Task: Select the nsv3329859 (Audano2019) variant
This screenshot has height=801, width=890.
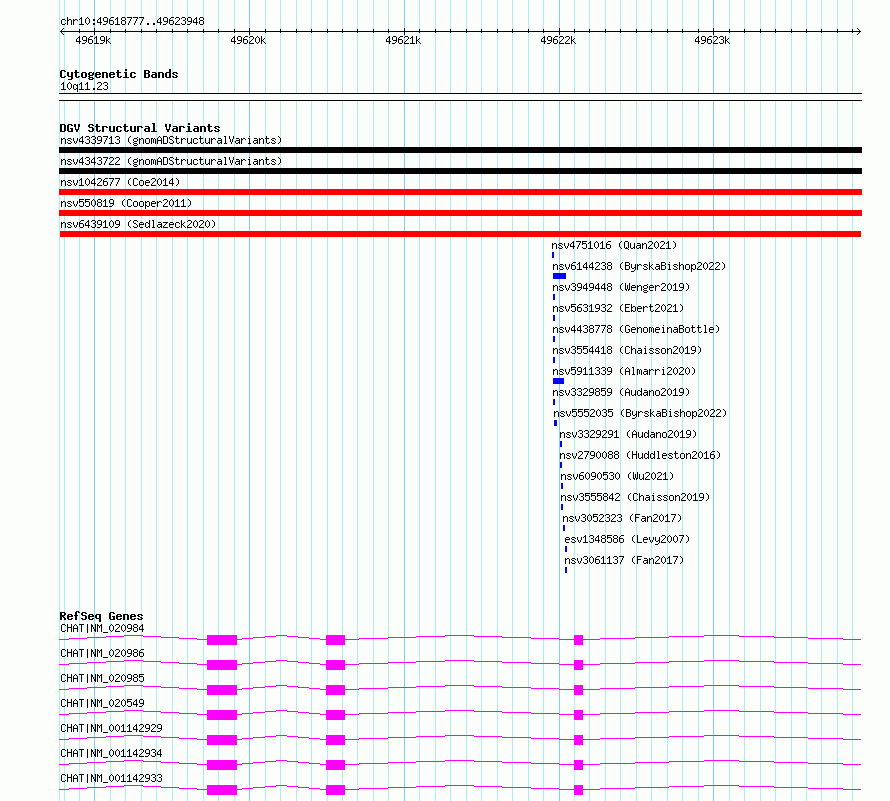Action: coord(621,392)
